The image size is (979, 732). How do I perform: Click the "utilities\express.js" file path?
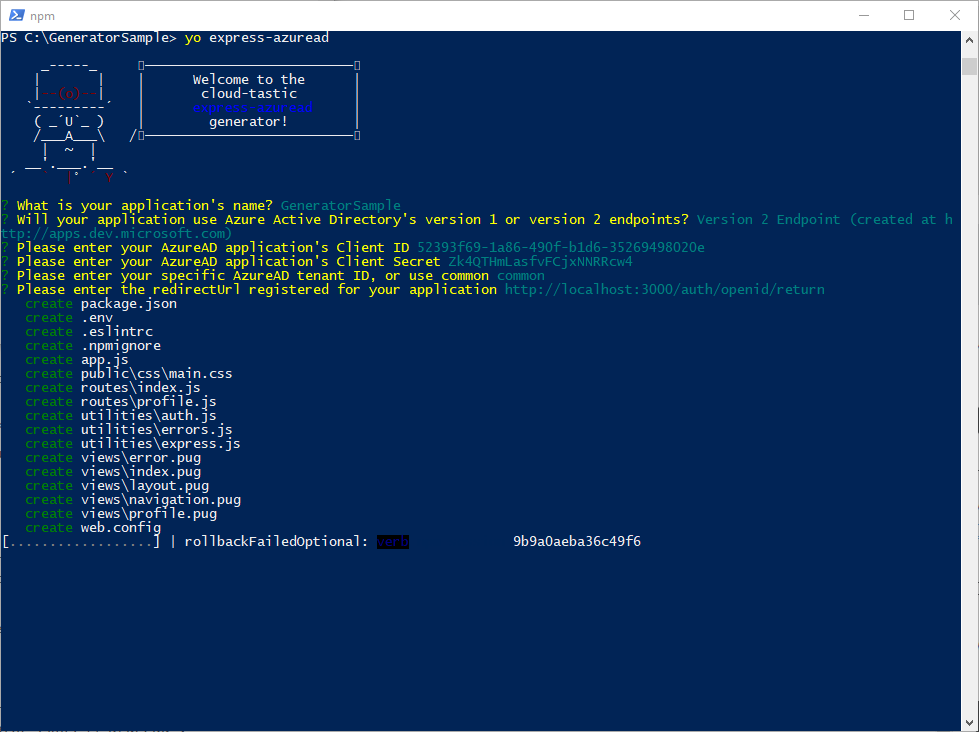(x=160, y=444)
